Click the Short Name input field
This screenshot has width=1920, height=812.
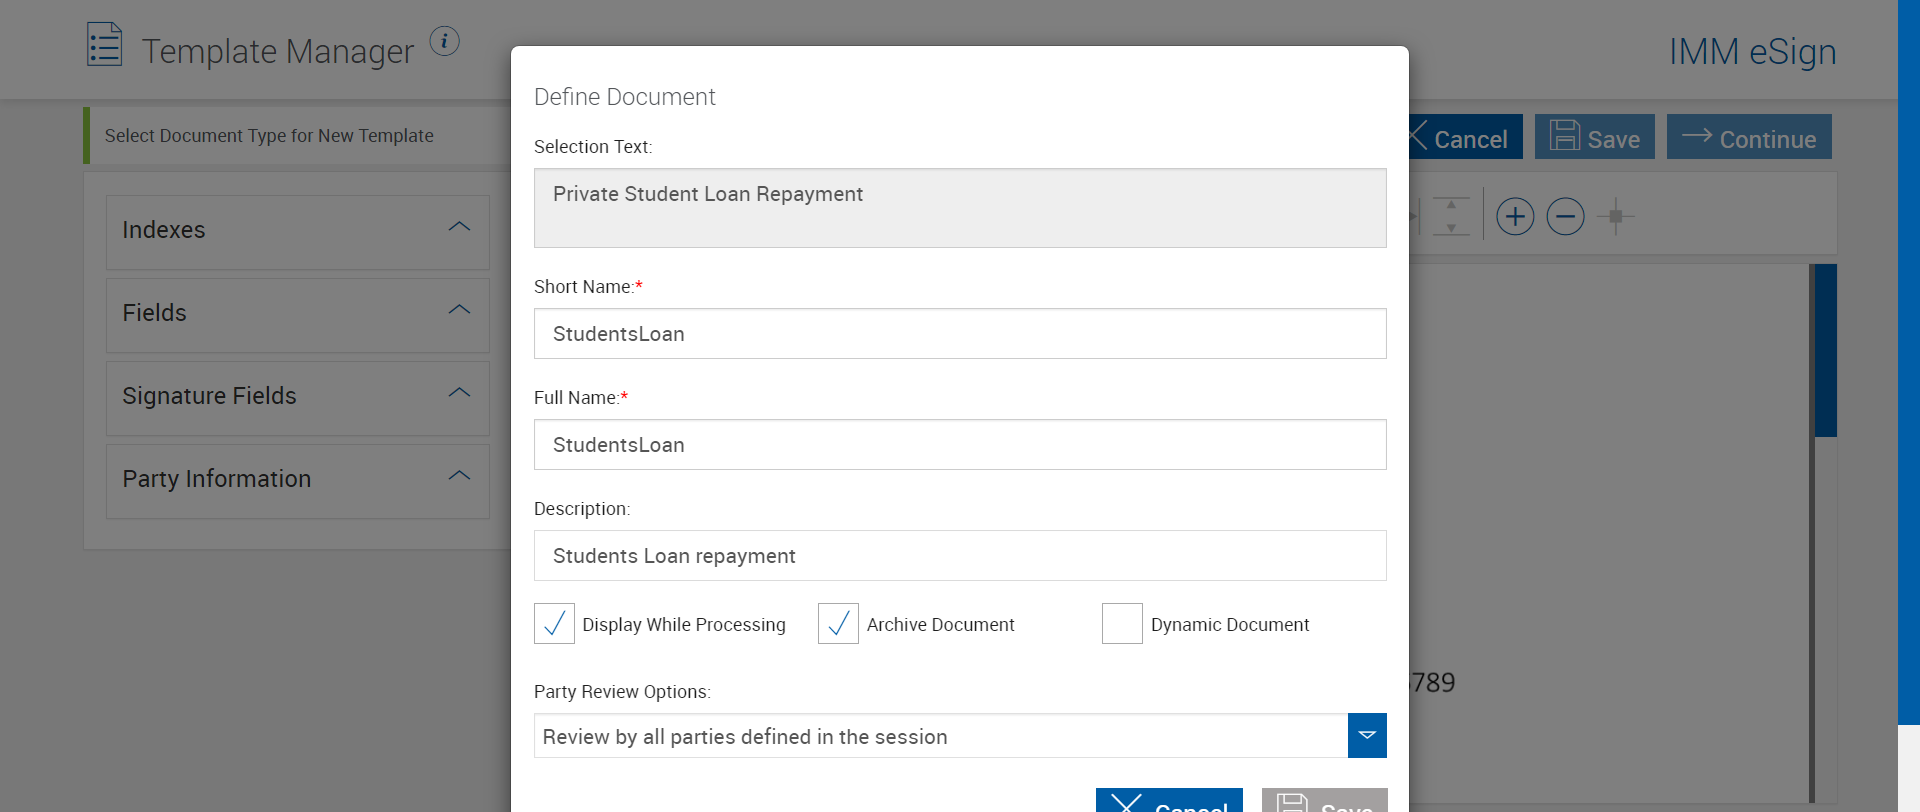tap(960, 334)
